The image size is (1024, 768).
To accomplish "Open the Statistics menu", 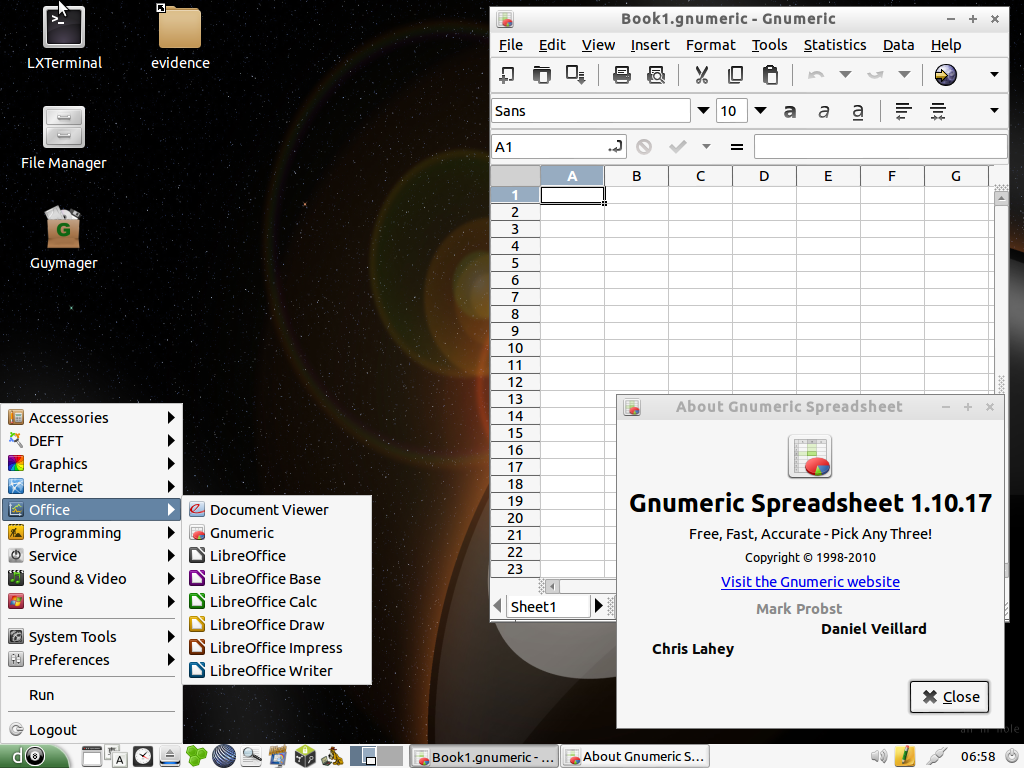I will point(835,45).
